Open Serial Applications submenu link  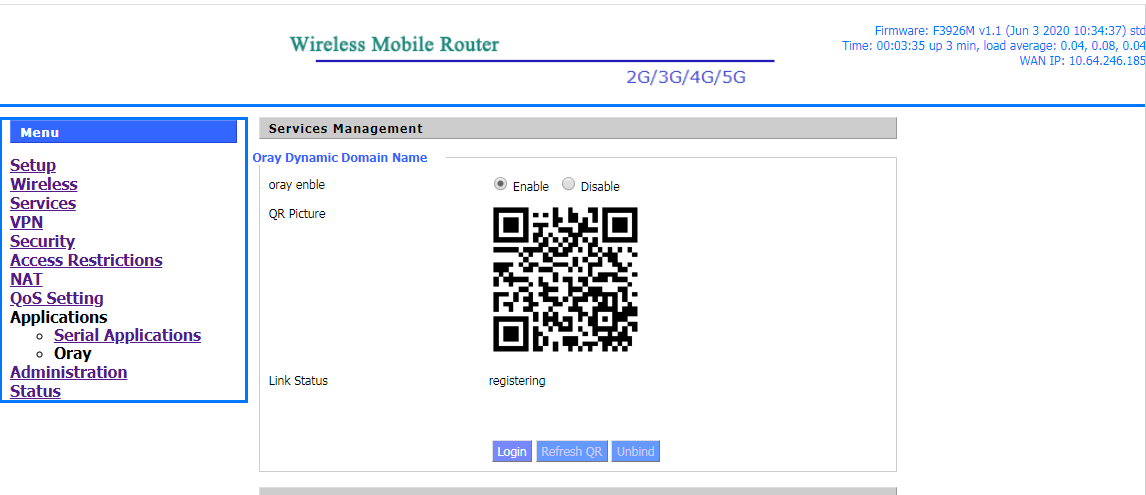(127, 336)
